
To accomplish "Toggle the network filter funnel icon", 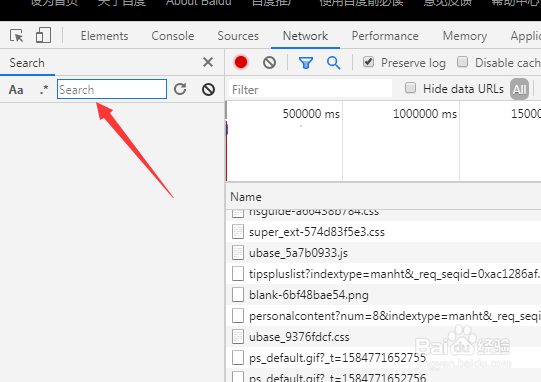I will coord(306,63).
